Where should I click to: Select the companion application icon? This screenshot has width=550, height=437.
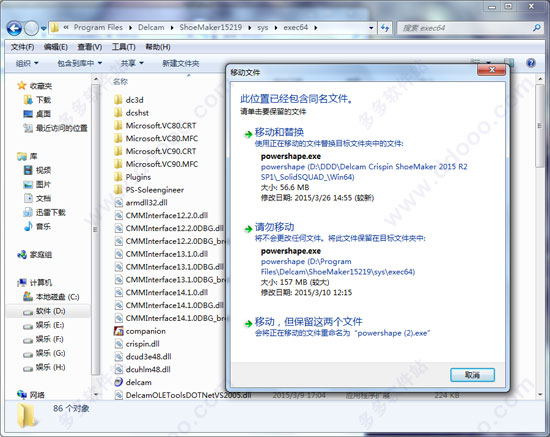click(119, 331)
